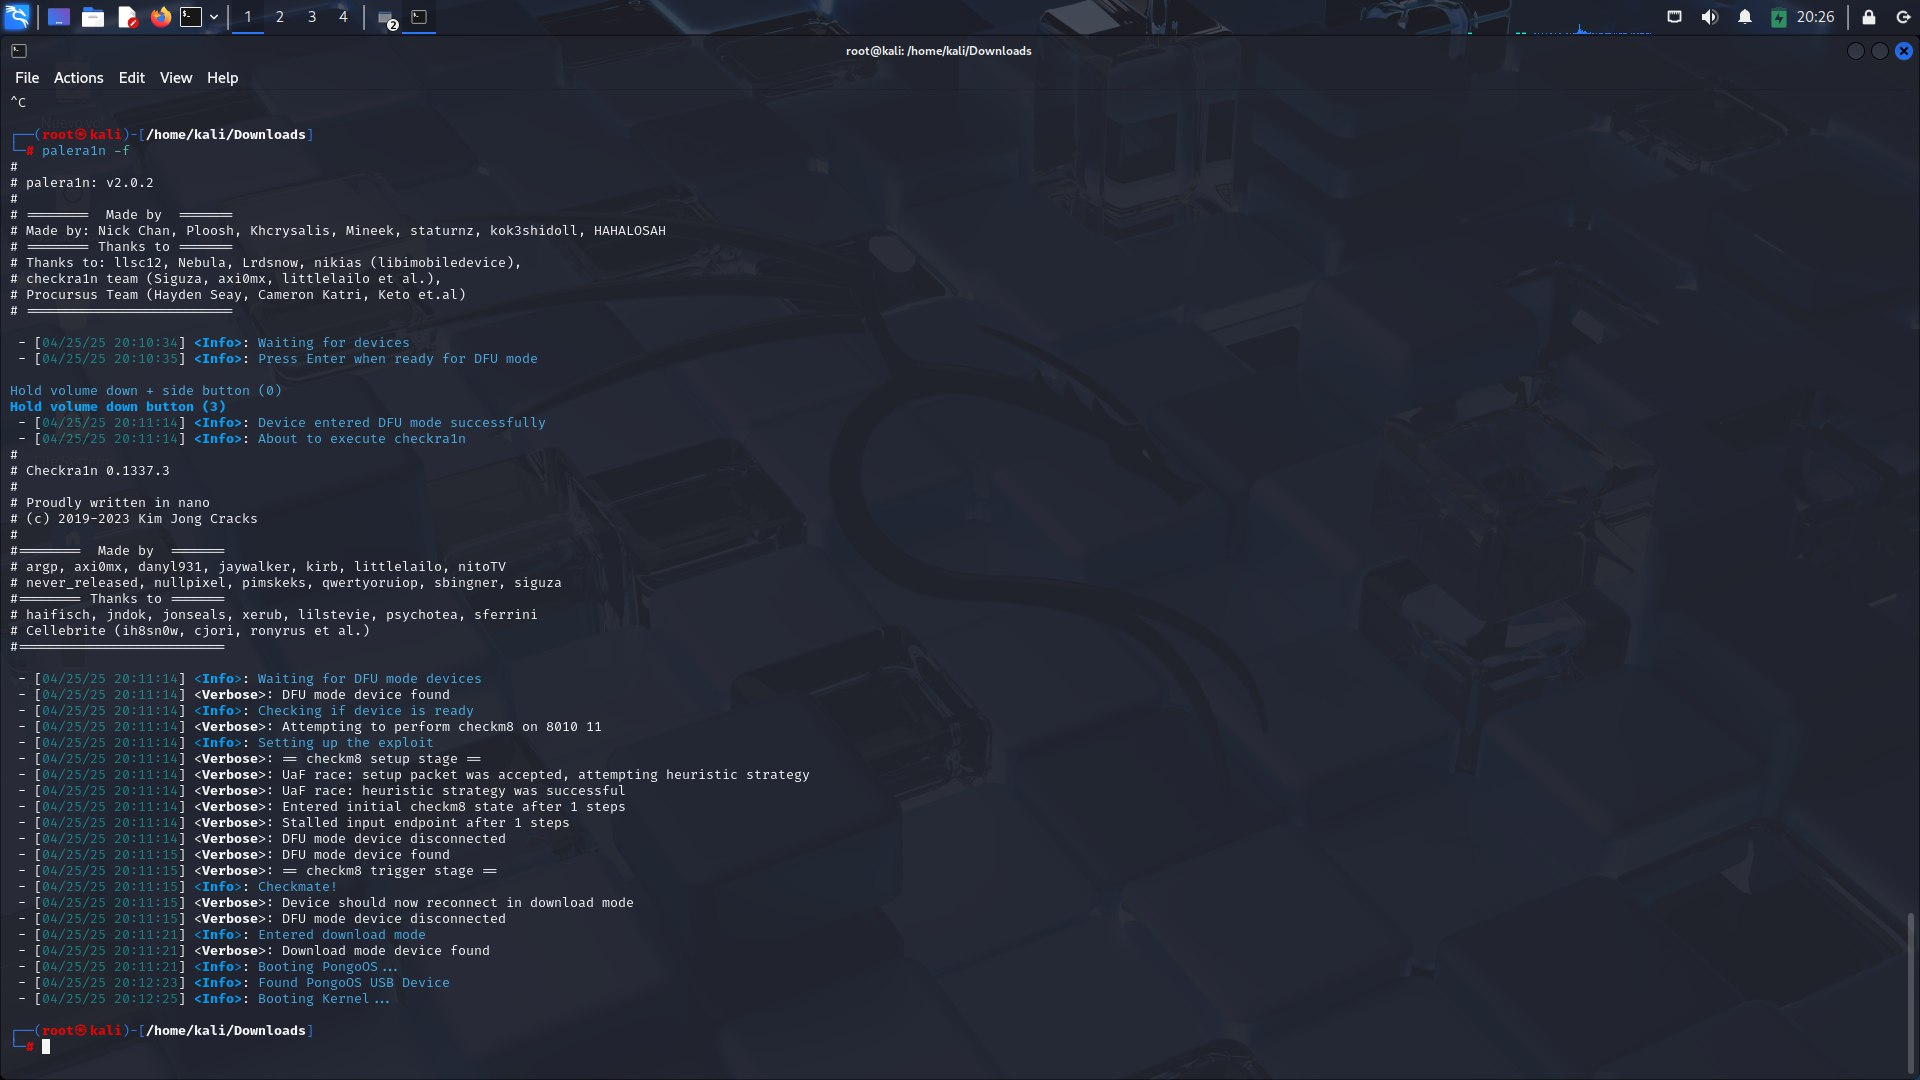The width and height of the screenshot is (1920, 1080).
Task: Launch Firefox from the top panel
Action: click(x=161, y=17)
